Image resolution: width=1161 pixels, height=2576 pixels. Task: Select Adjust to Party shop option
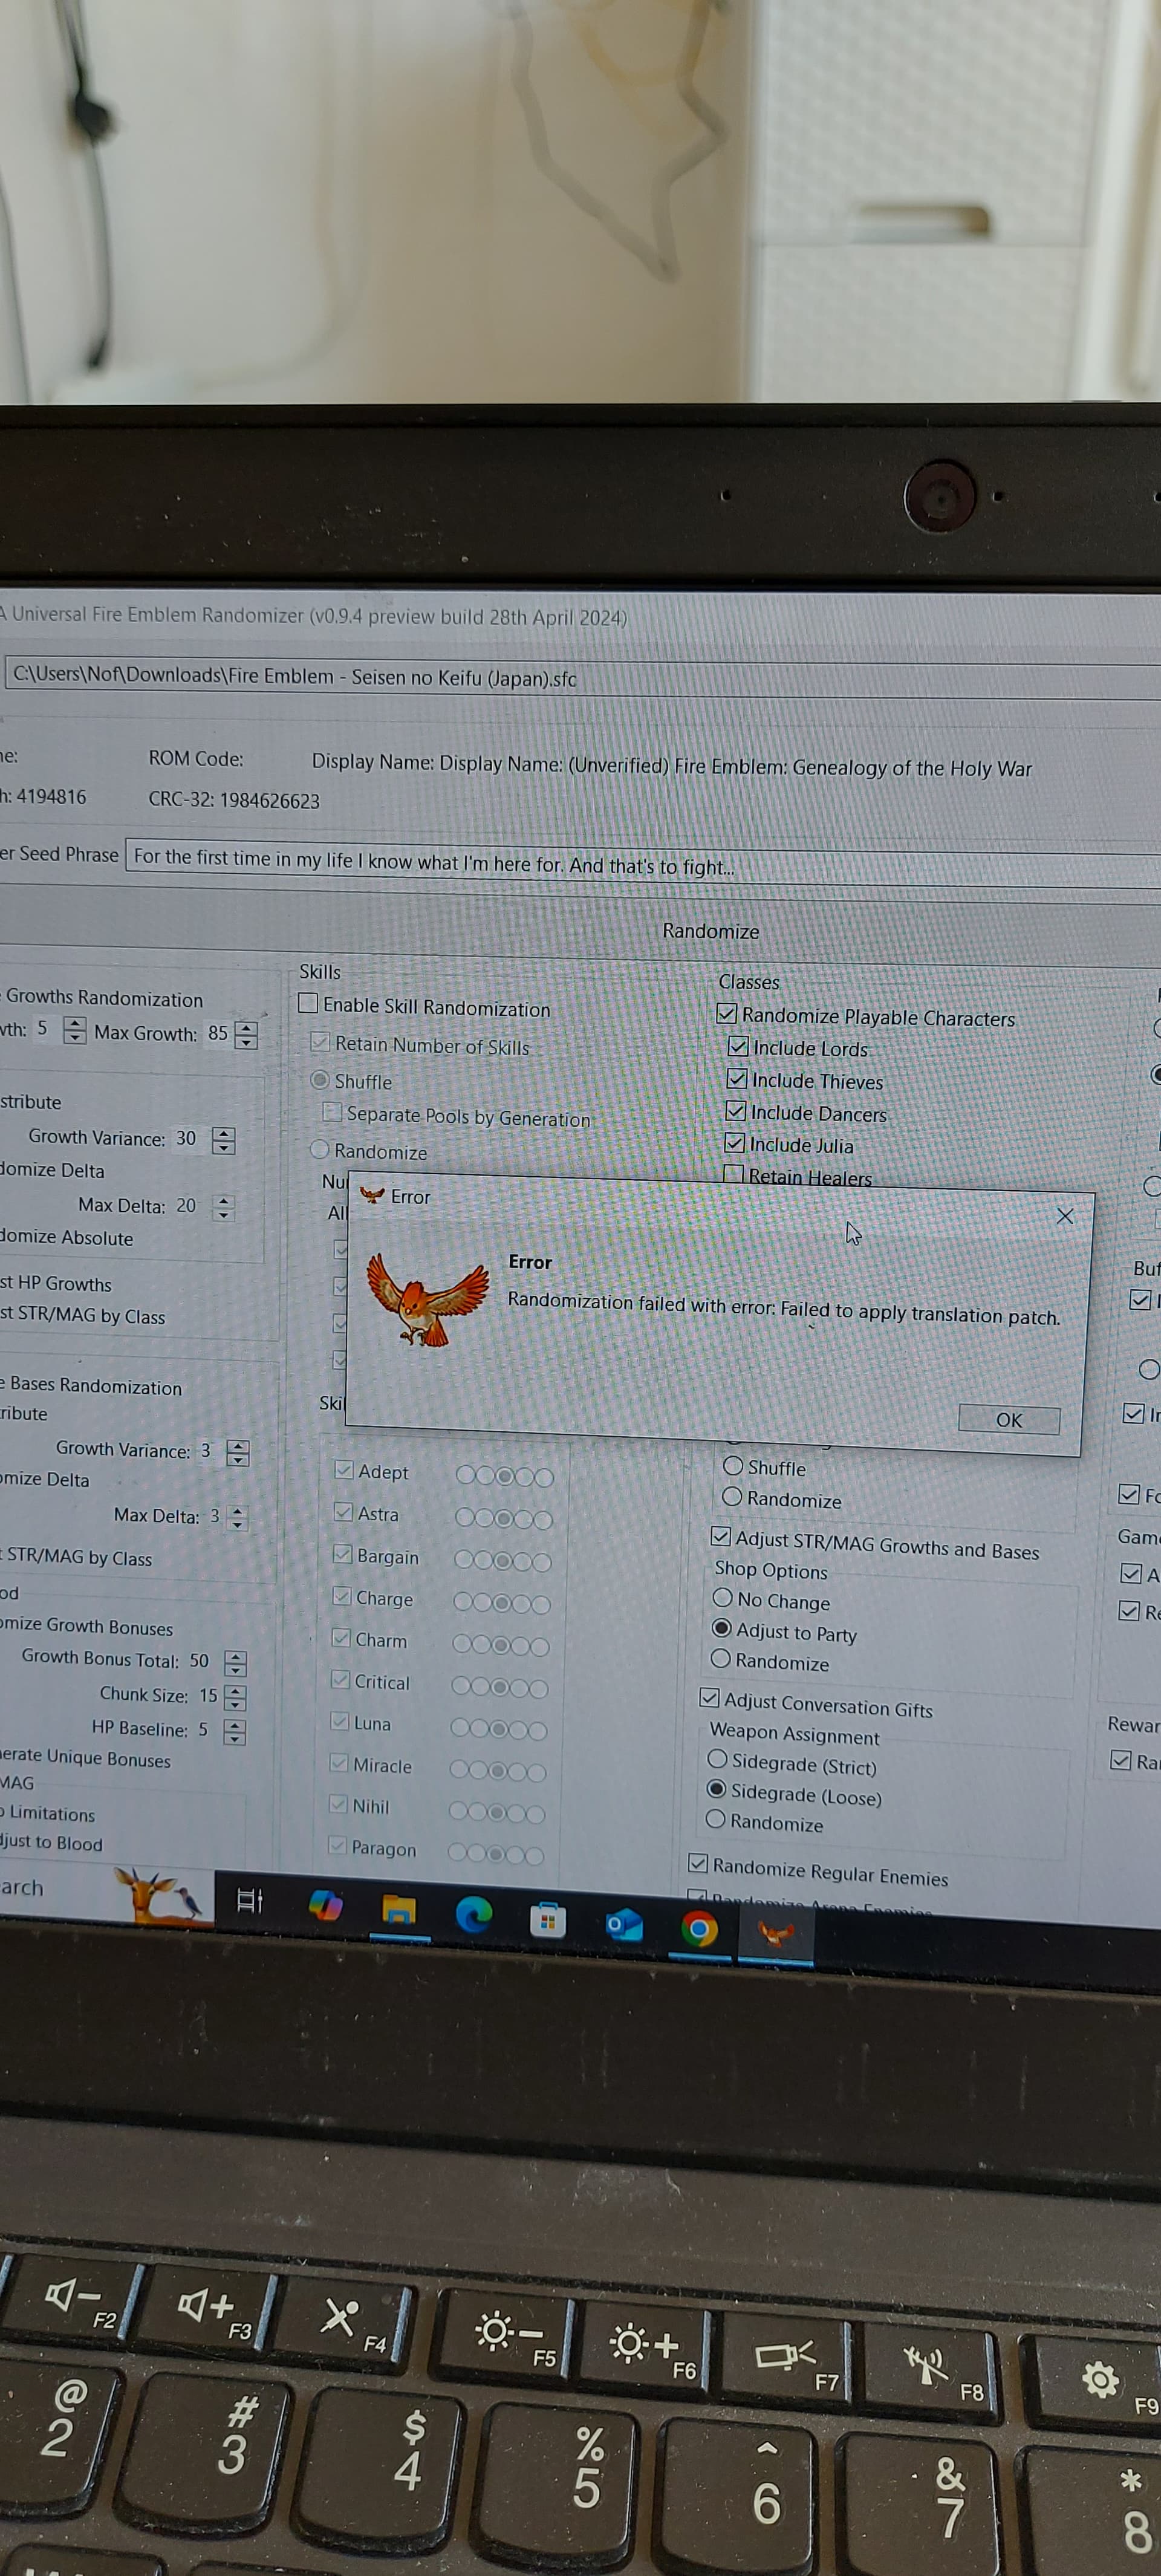click(x=721, y=1628)
